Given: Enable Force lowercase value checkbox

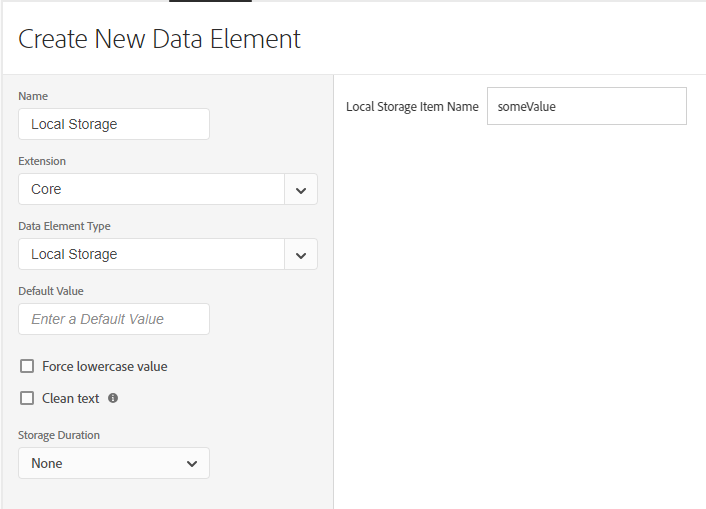Looking at the screenshot, I should click(x=27, y=366).
